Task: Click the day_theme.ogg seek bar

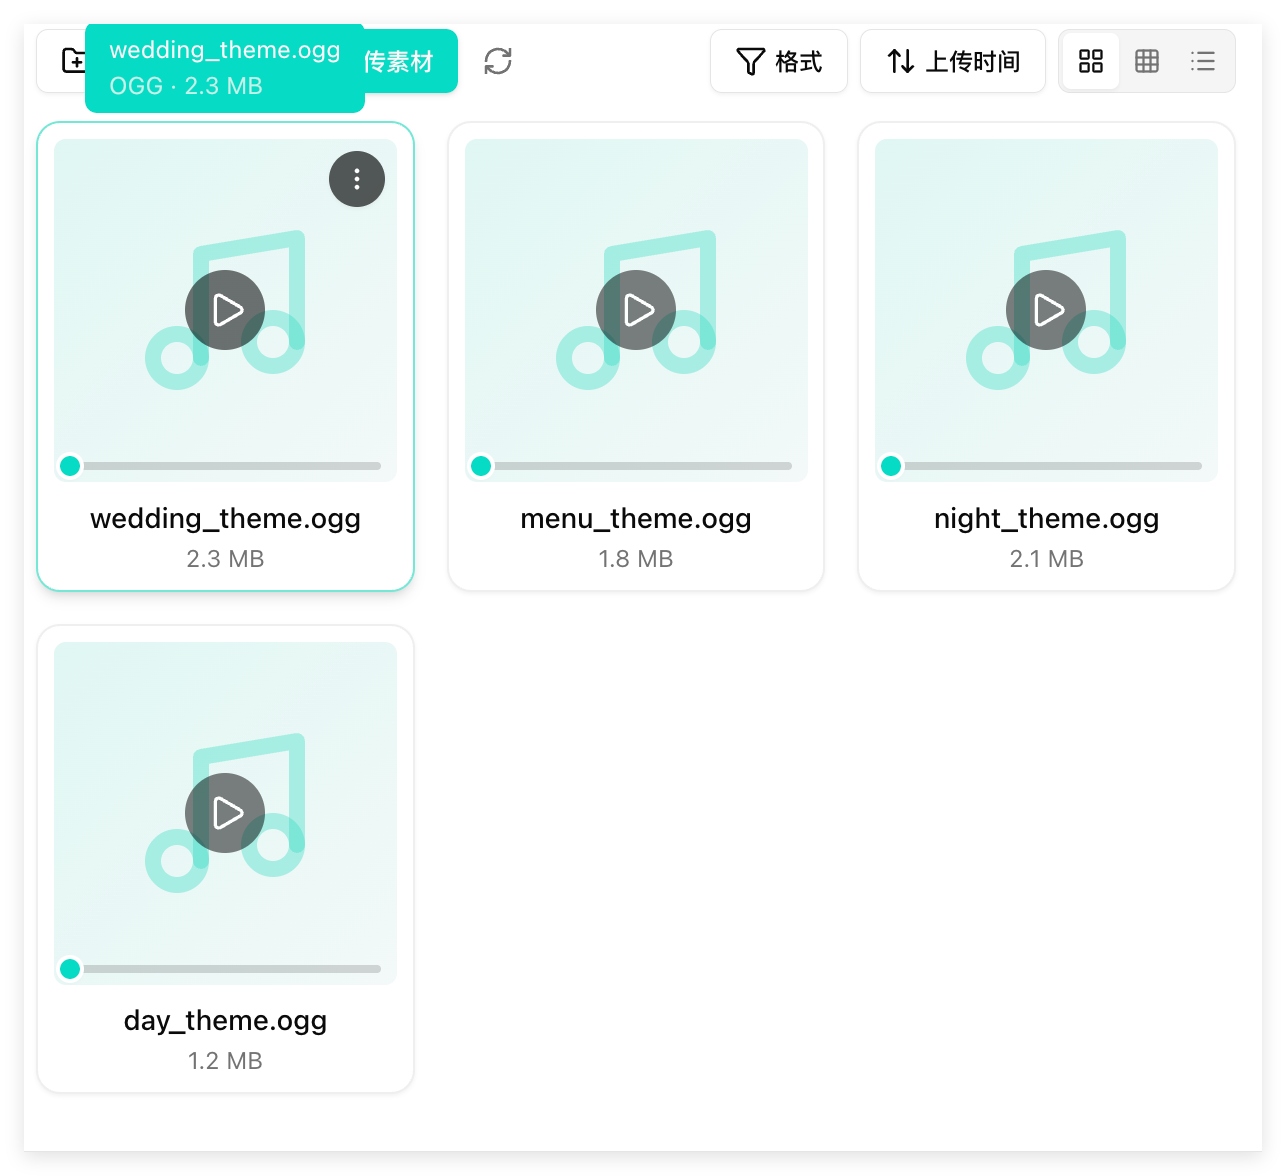Action: [x=233, y=969]
